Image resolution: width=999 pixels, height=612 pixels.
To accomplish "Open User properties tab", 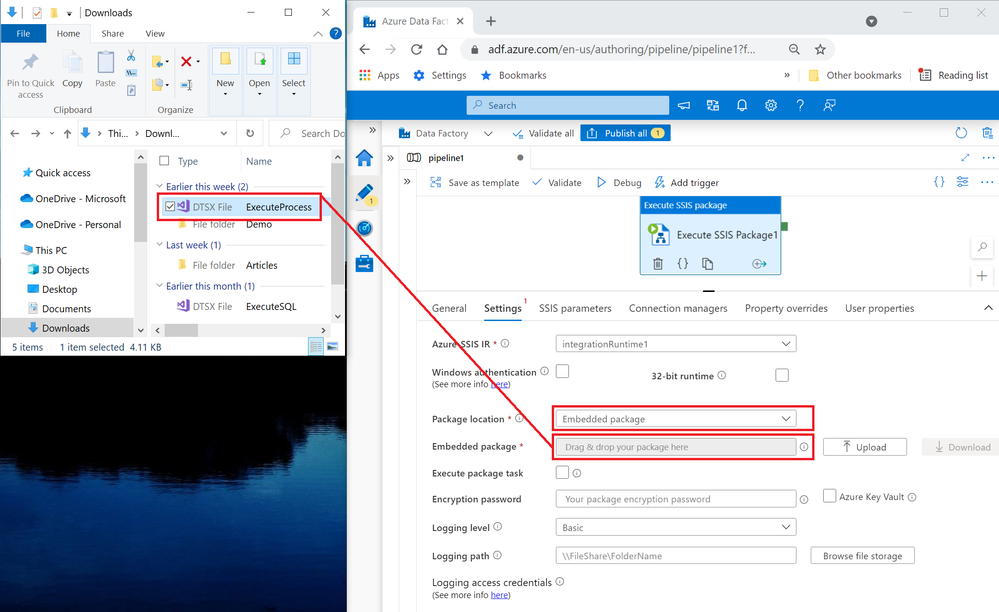I will pyautogui.click(x=879, y=308).
